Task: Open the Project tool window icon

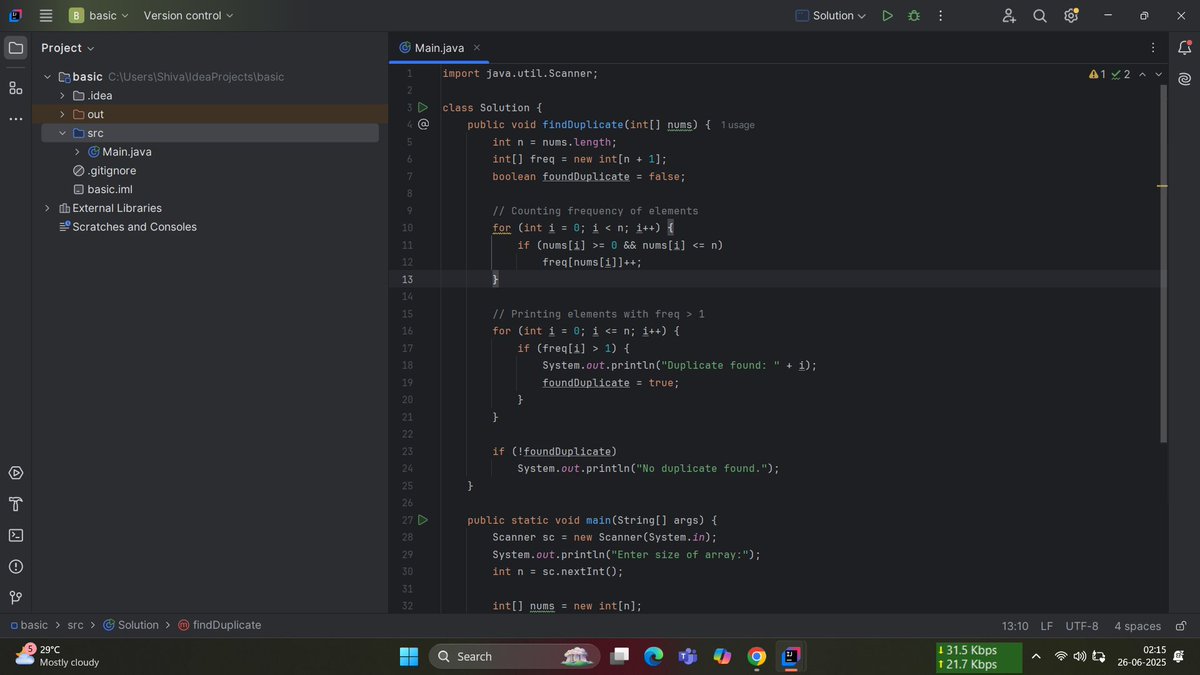Action: [16, 48]
